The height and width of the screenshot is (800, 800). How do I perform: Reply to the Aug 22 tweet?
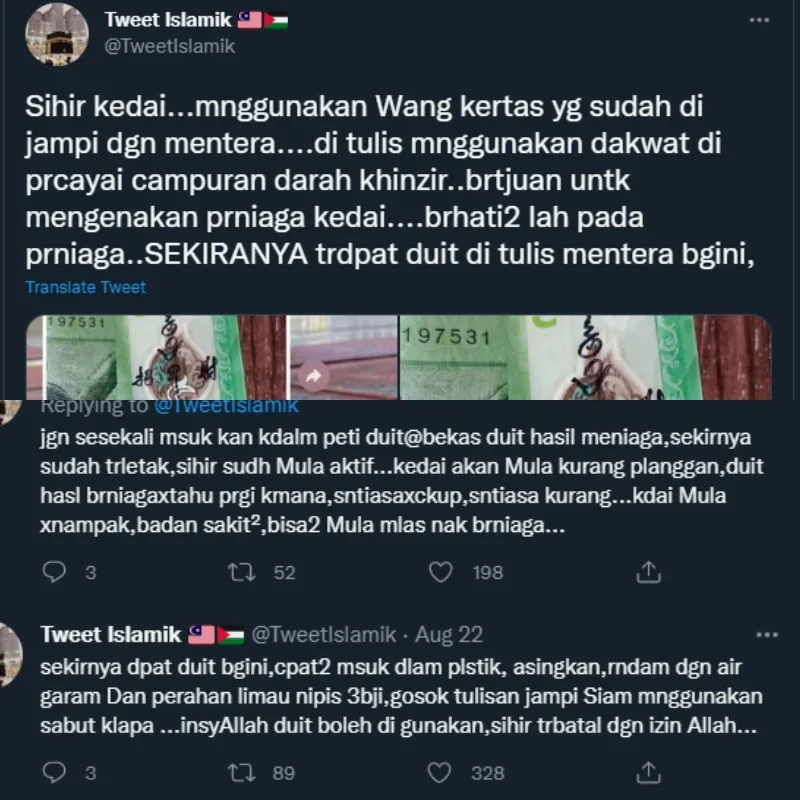click(54, 772)
